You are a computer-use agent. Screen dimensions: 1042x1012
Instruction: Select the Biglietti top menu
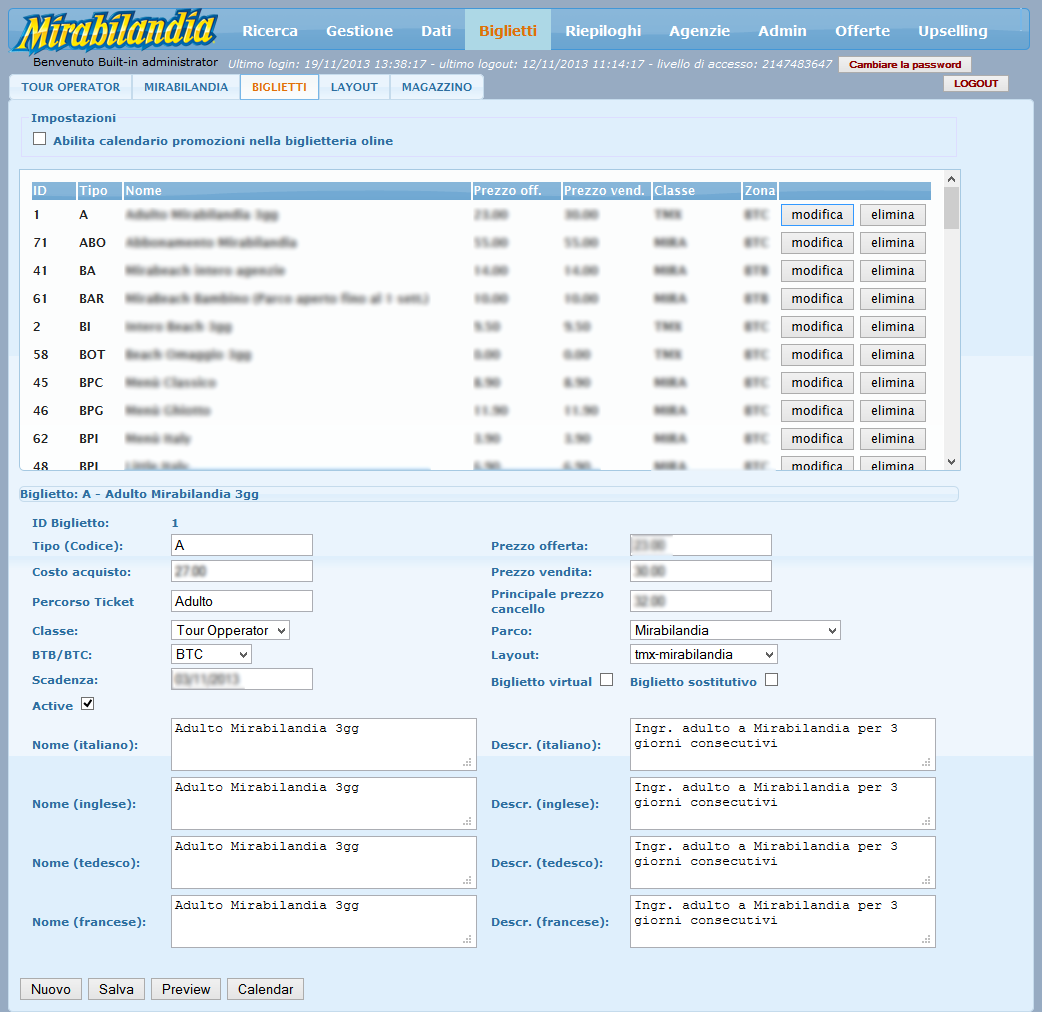508,31
